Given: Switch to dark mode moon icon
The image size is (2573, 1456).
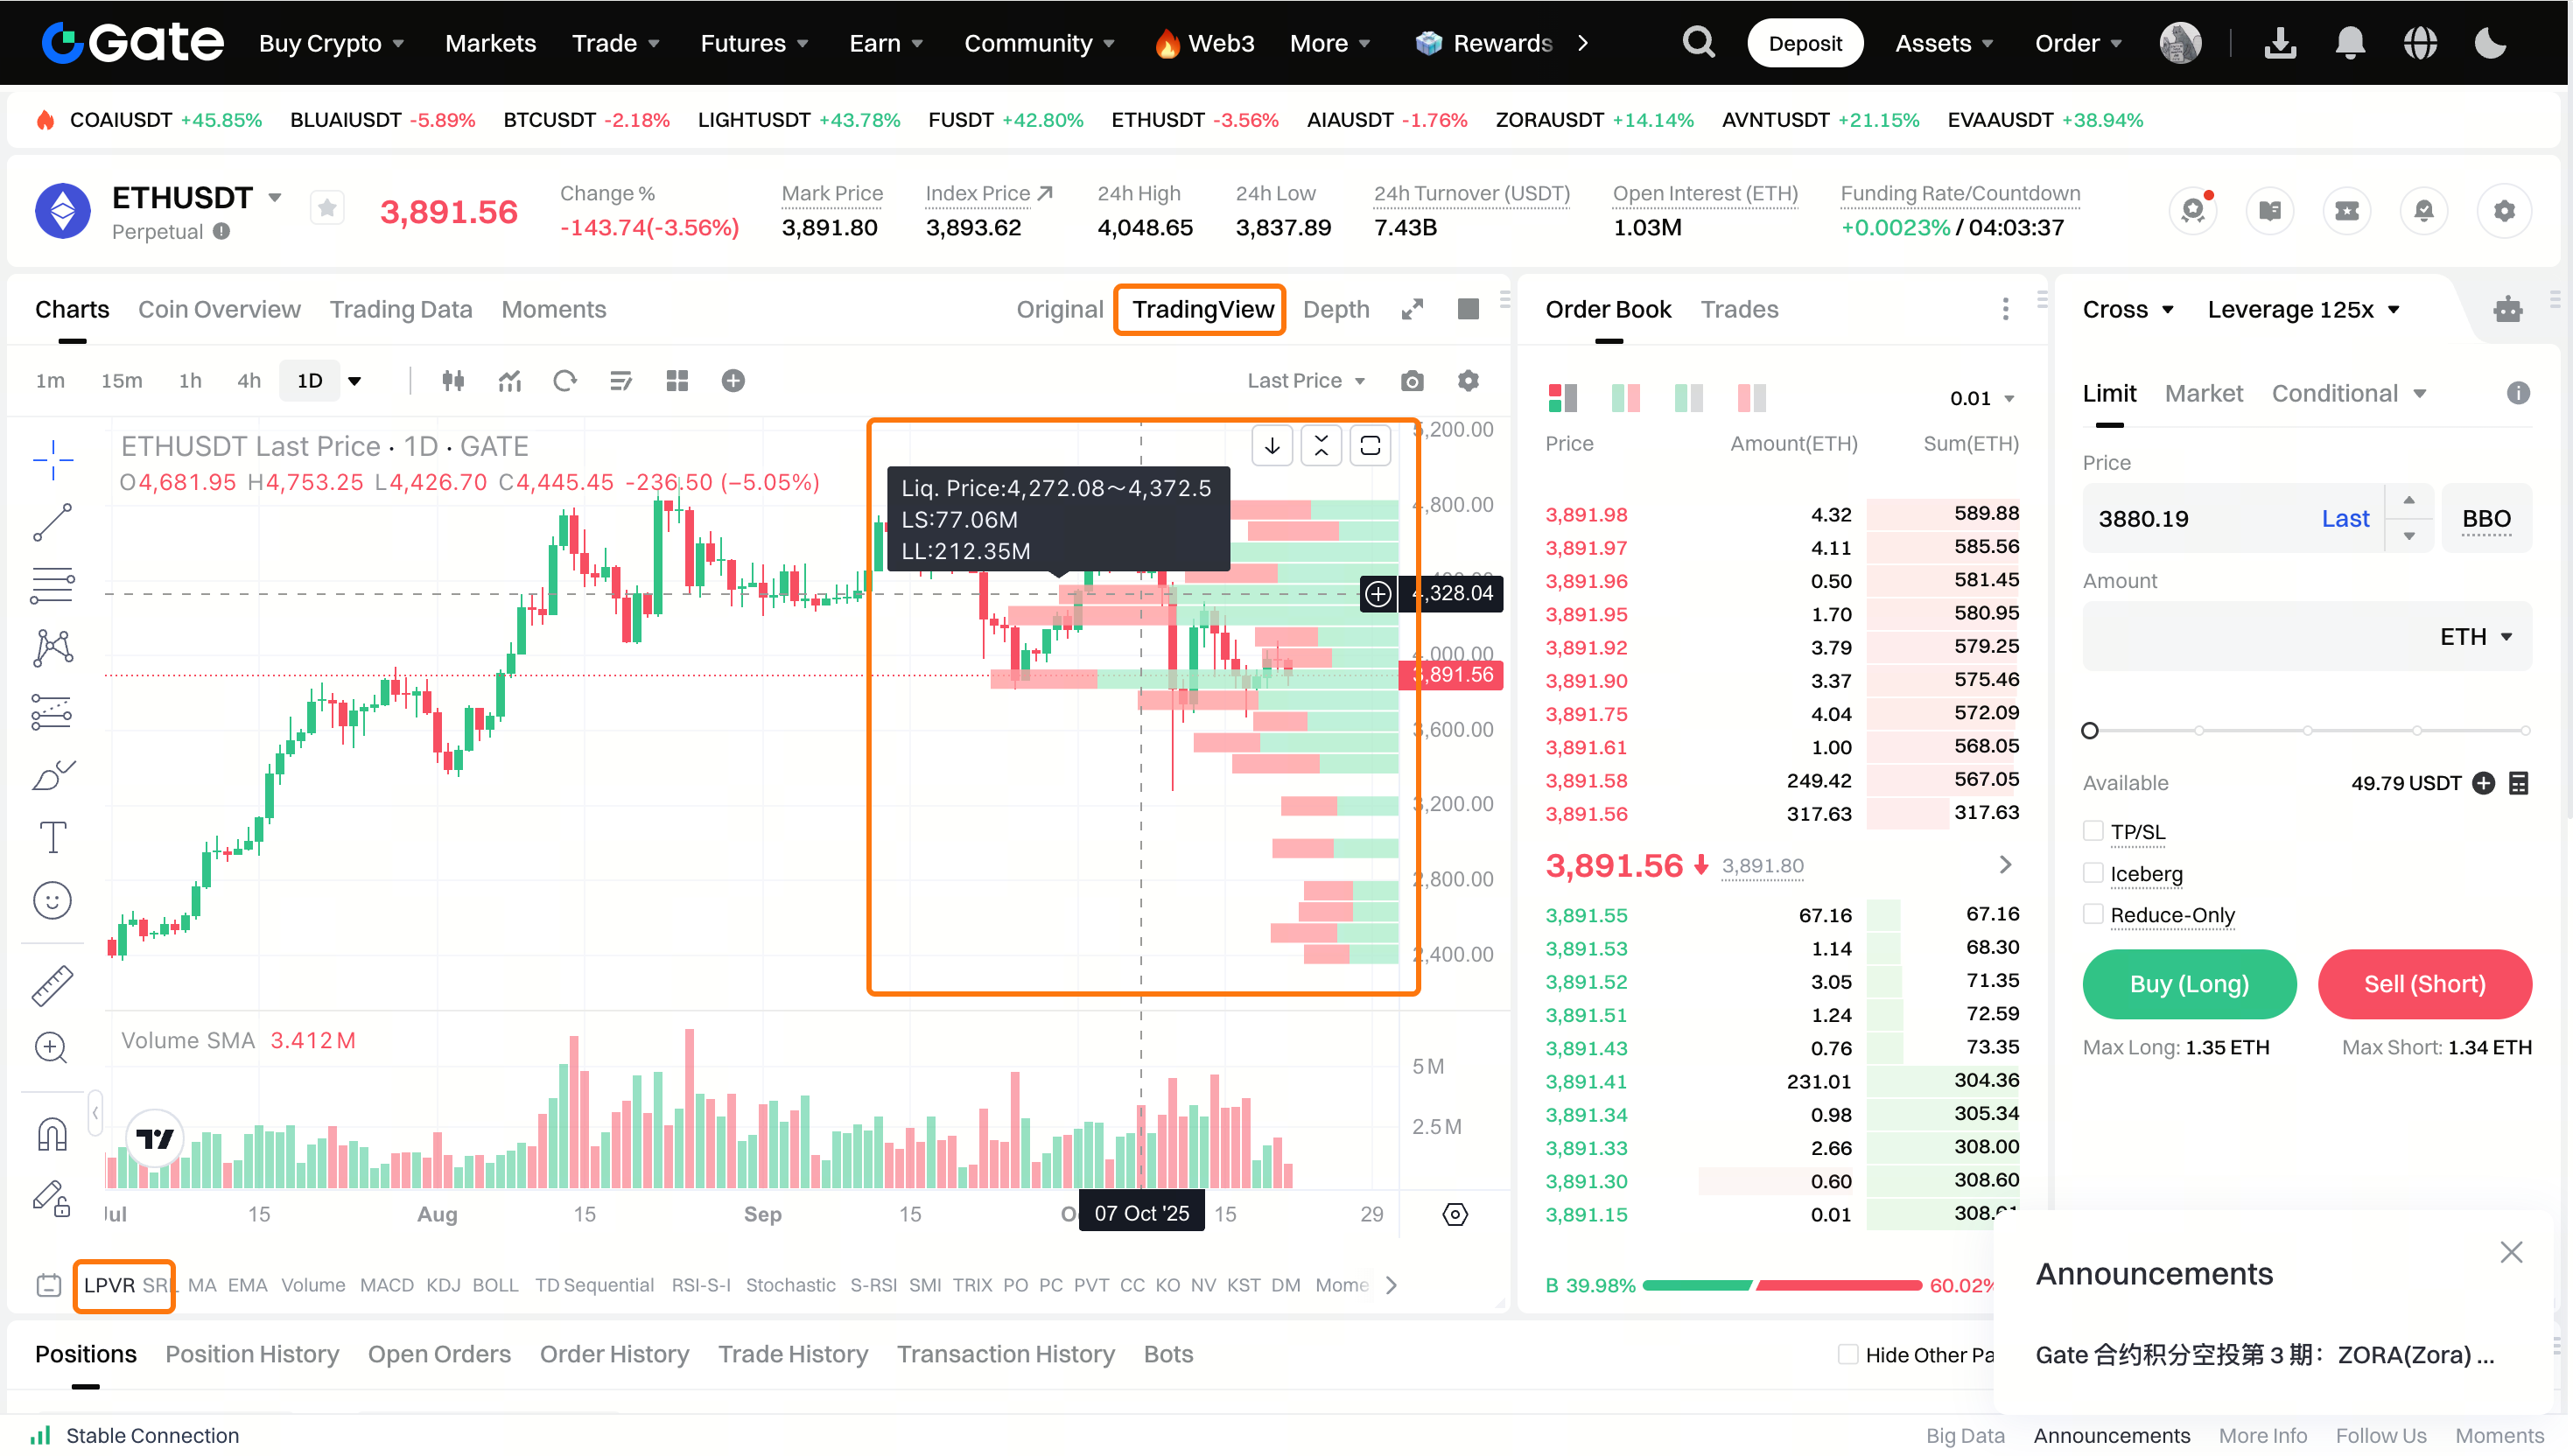Looking at the screenshot, I should [x=2490, y=43].
